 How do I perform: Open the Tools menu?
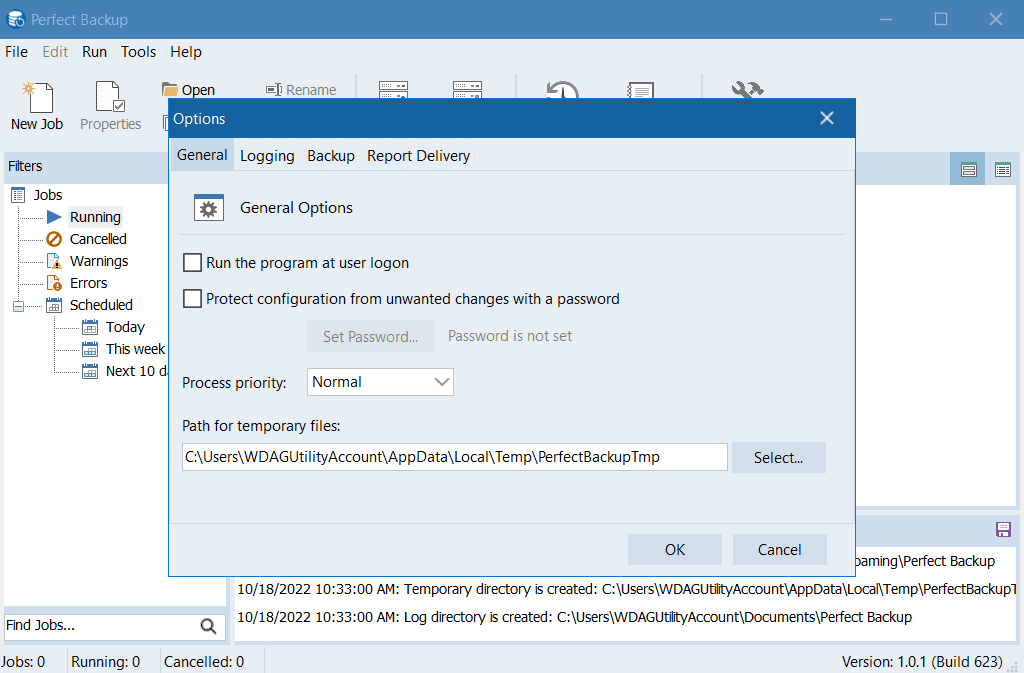coord(139,52)
